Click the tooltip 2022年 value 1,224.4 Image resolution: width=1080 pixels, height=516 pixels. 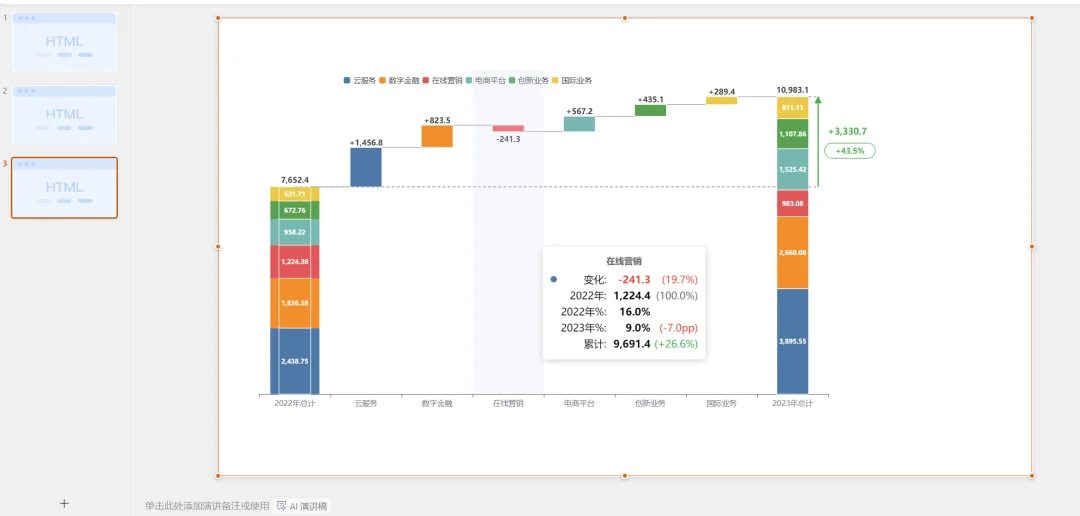pos(632,296)
